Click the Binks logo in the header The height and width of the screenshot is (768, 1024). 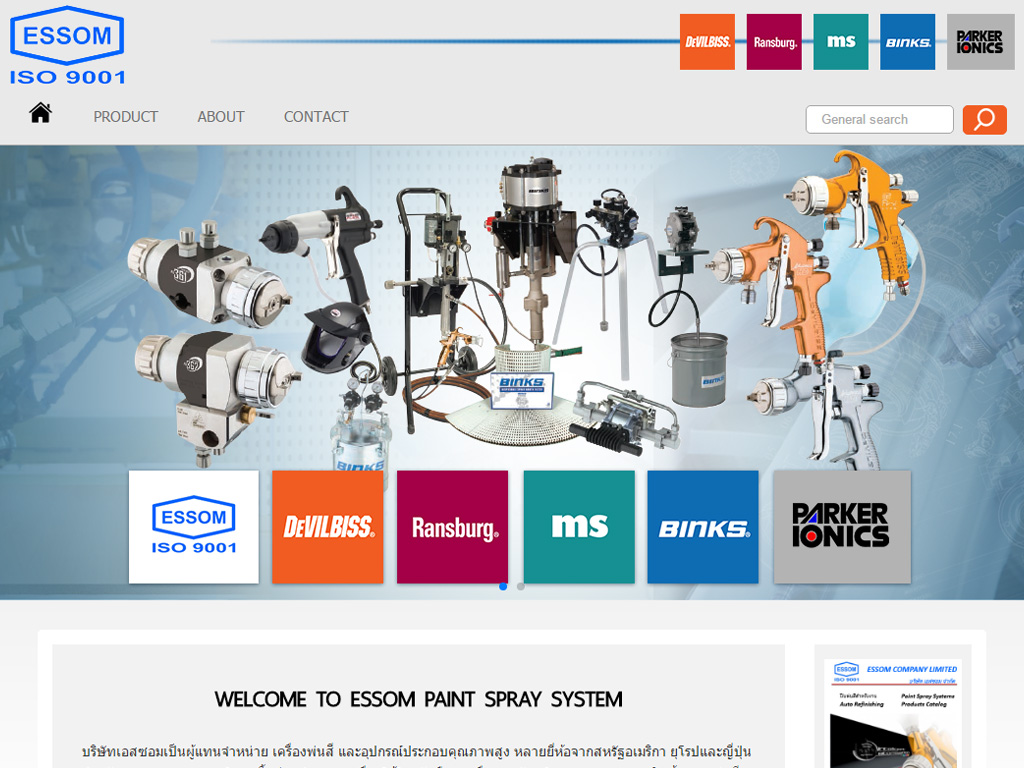coord(908,42)
